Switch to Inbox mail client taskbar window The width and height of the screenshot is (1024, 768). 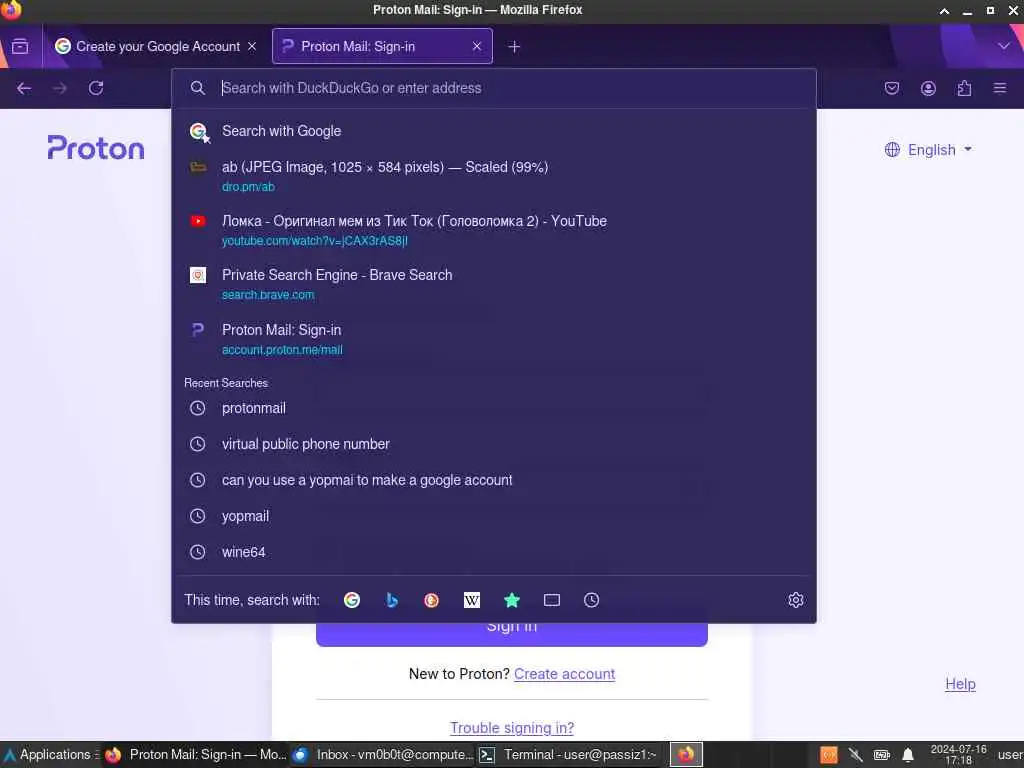click(383, 754)
